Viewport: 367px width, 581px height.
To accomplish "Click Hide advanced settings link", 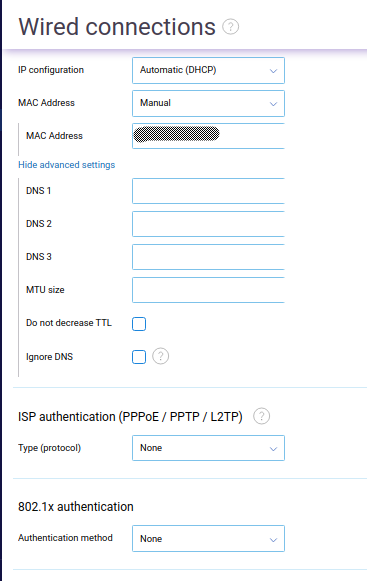I will [x=67, y=165].
